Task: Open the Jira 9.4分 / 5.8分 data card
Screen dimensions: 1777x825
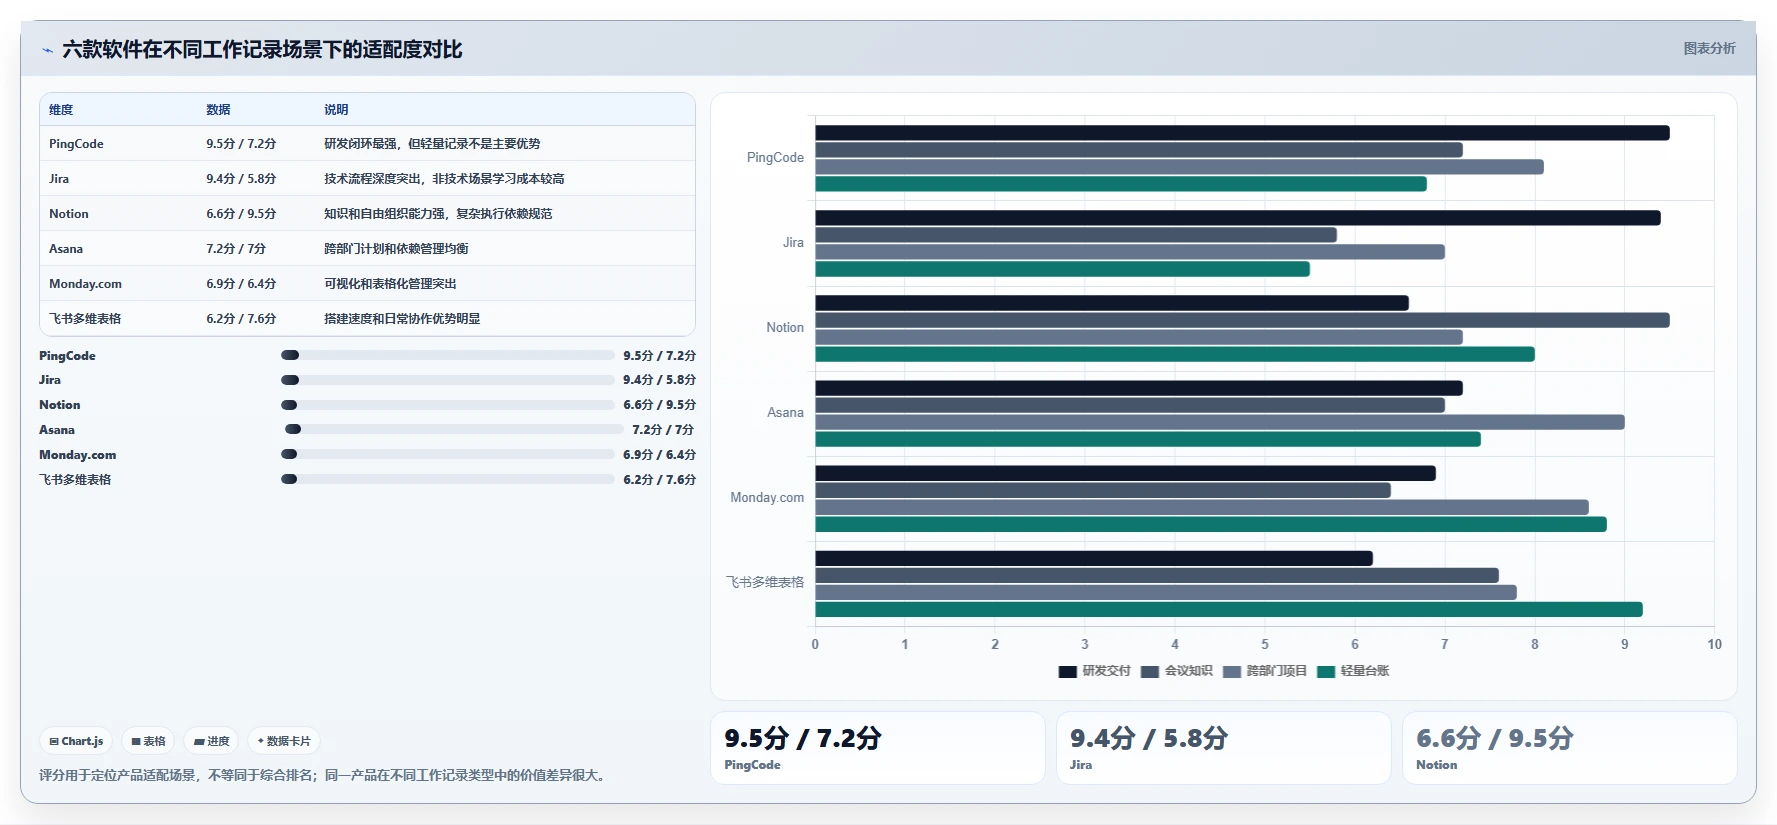Action: point(1223,748)
